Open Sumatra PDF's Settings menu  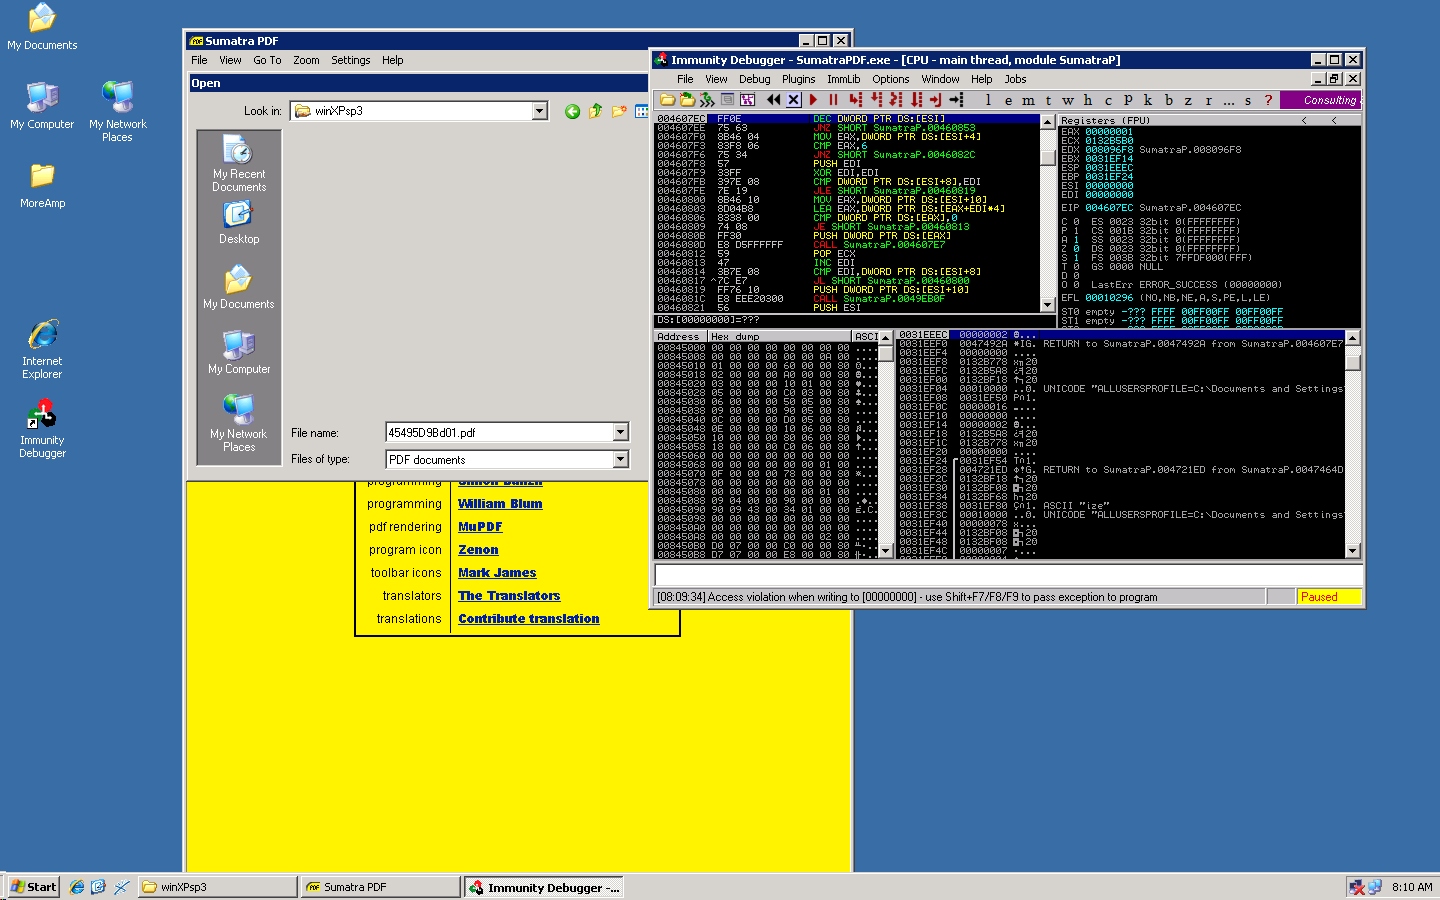pos(351,60)
